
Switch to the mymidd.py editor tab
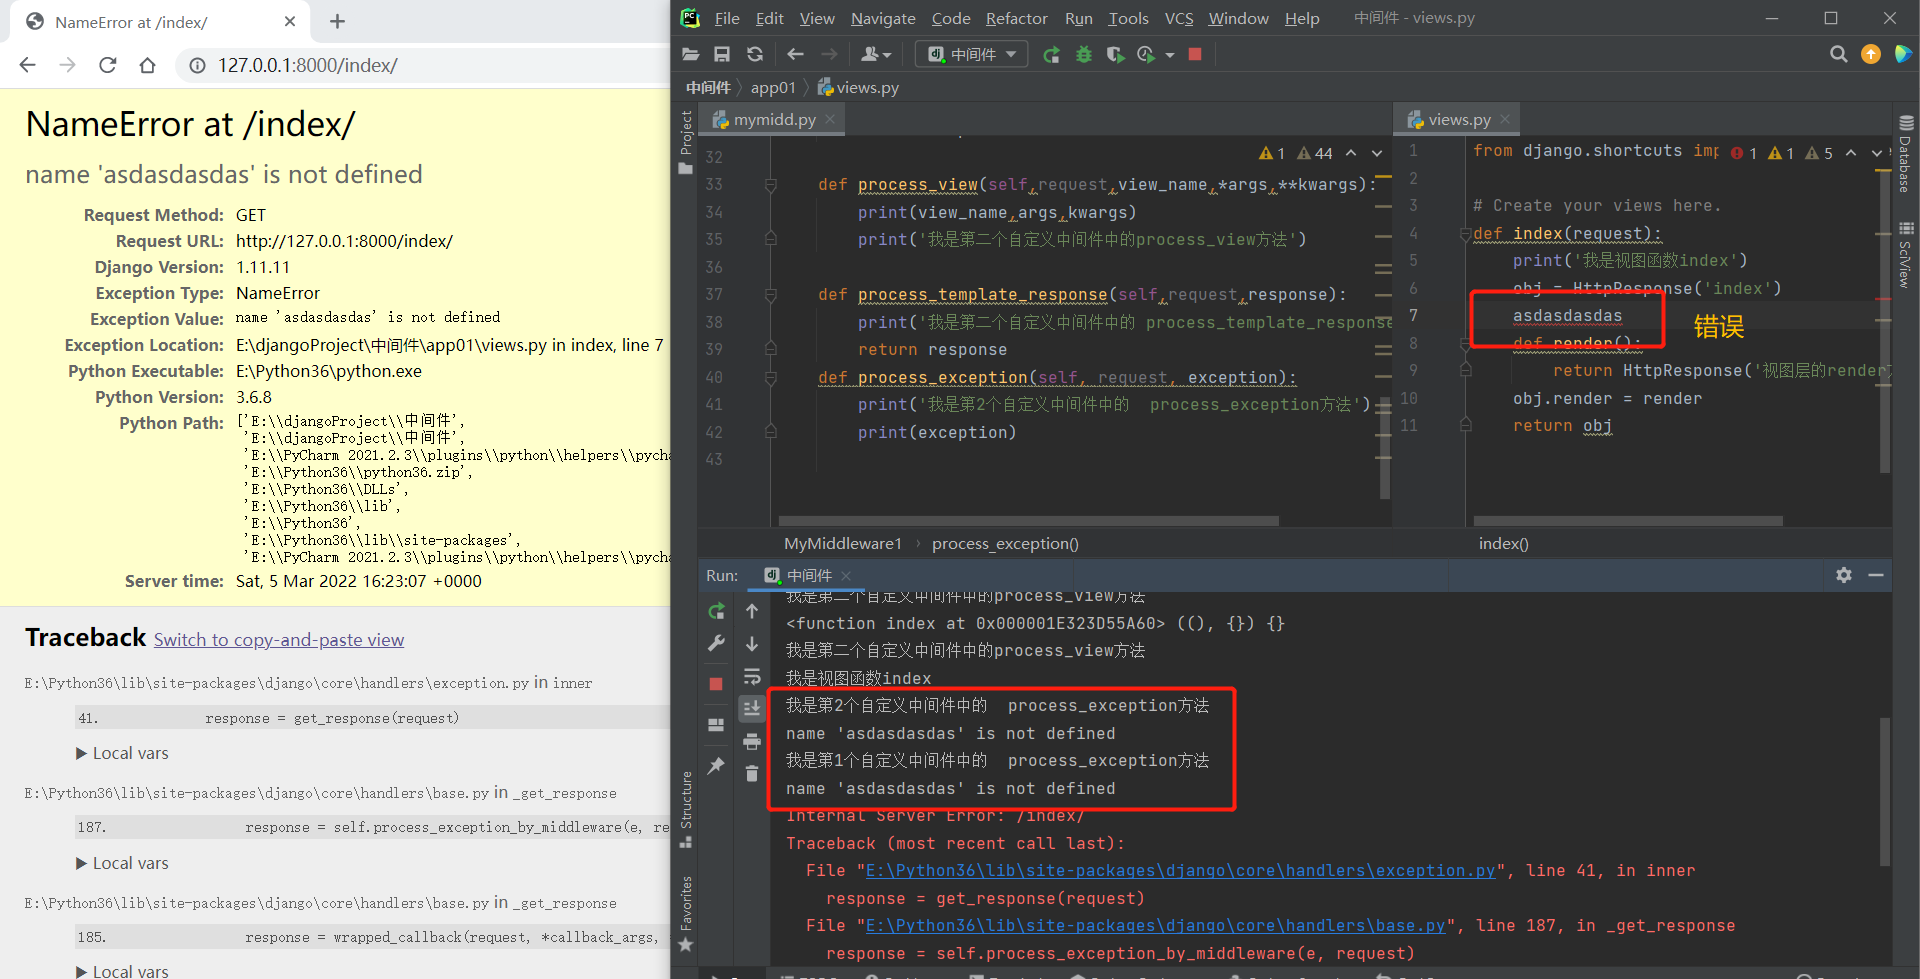pyautogui.click(x=773, y=120)
